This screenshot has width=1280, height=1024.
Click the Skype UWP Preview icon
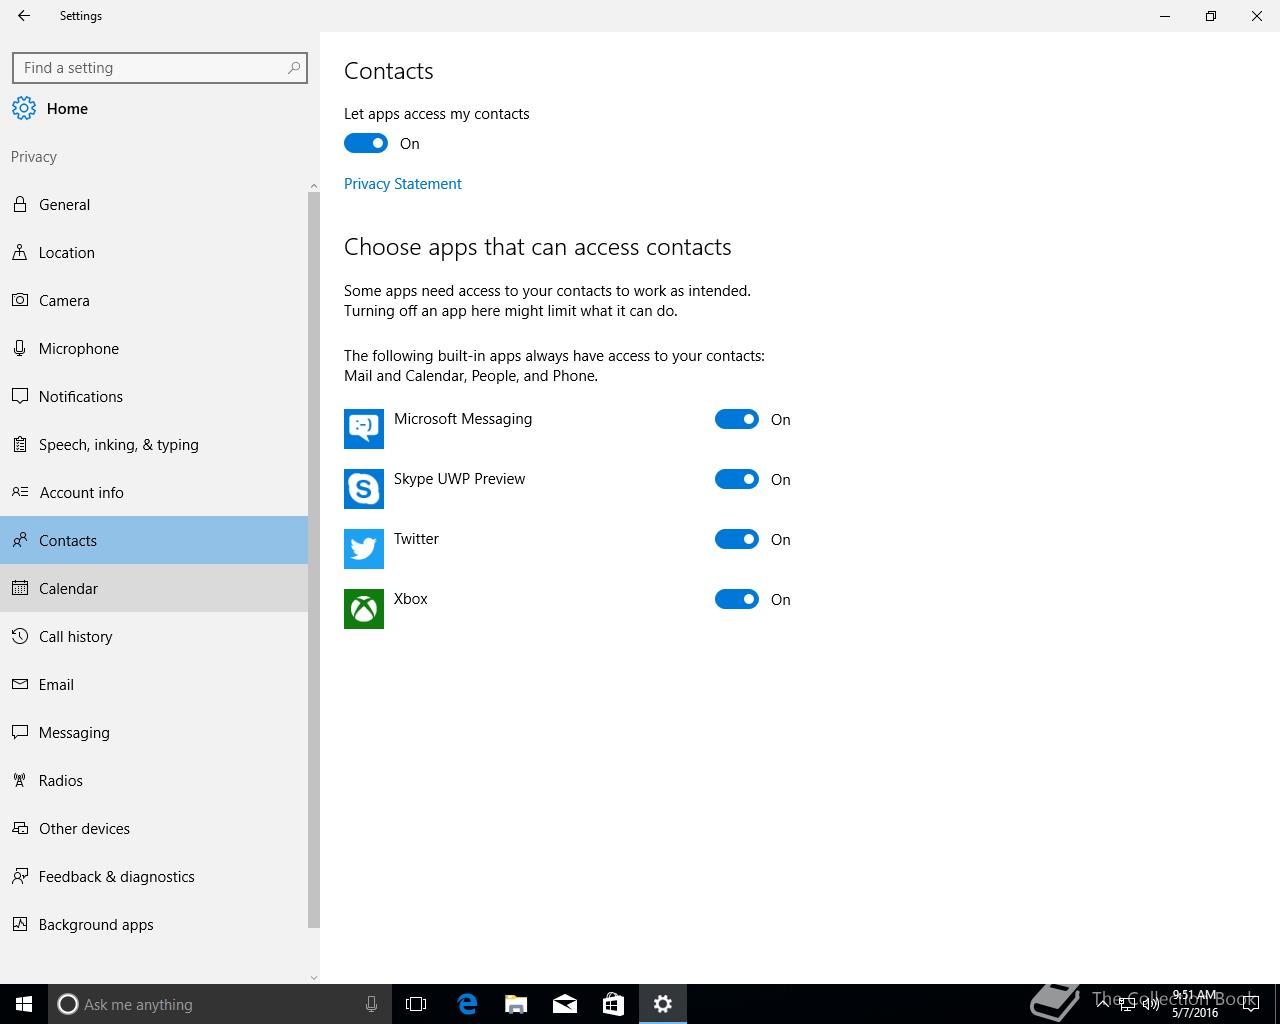(364, 489)
